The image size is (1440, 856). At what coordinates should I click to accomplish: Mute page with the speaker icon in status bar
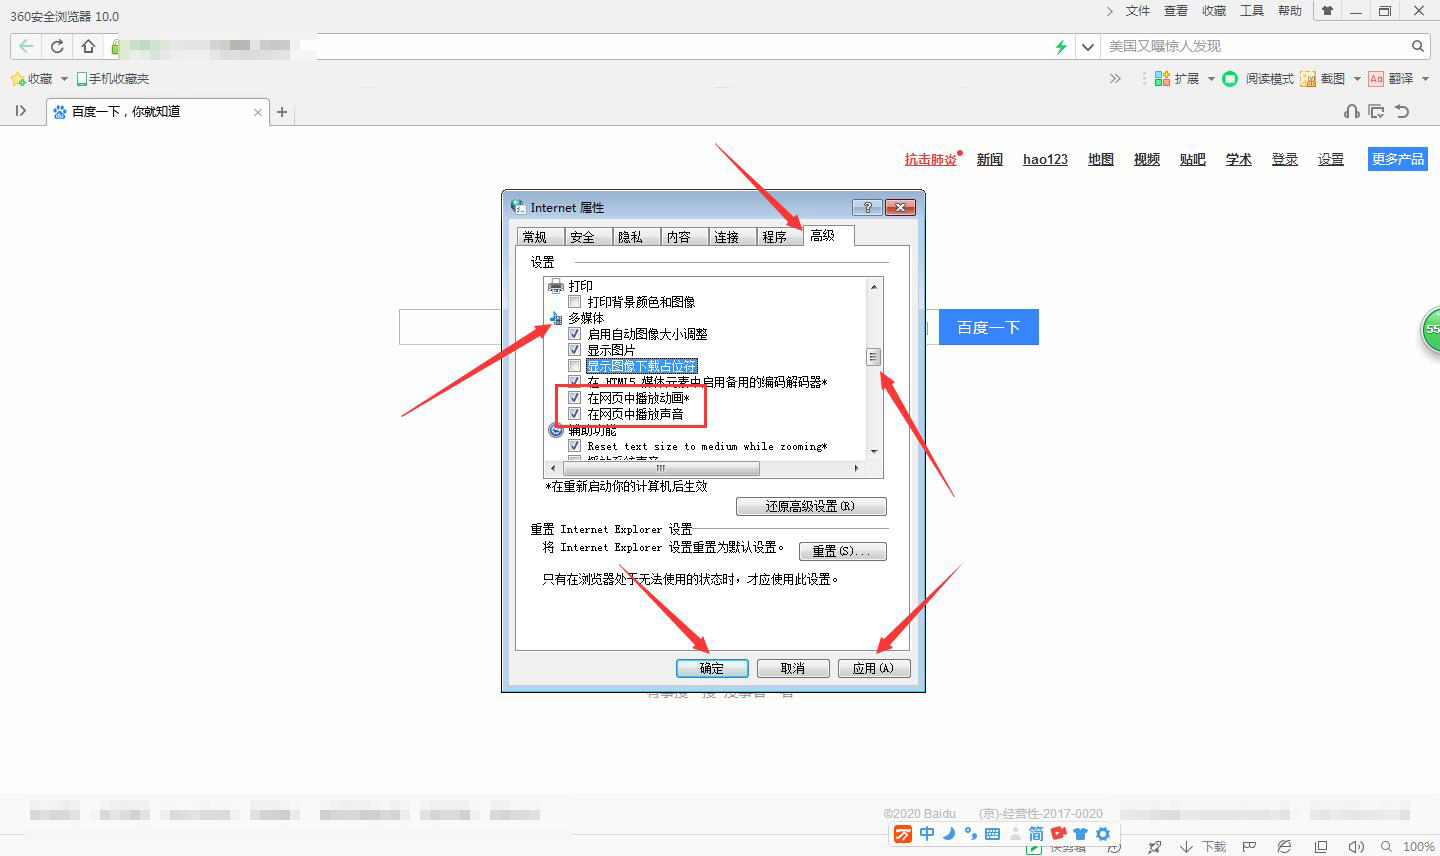point(1355,847)
